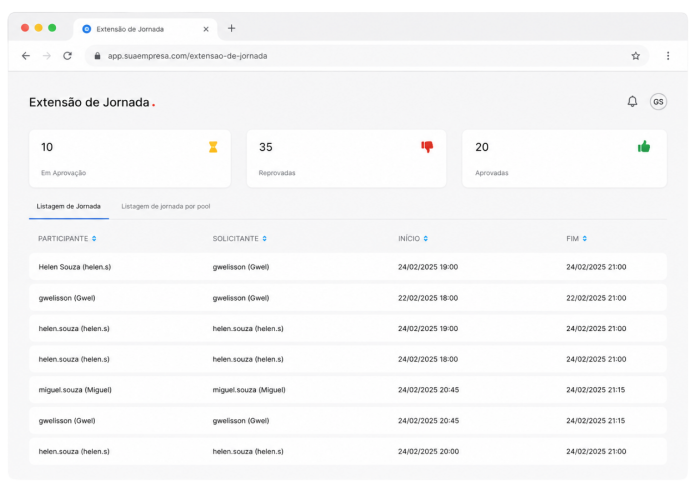This screenshot has height=500, width=700.
Task: Bookmark the page with the star icon
Action: [635, 56]
